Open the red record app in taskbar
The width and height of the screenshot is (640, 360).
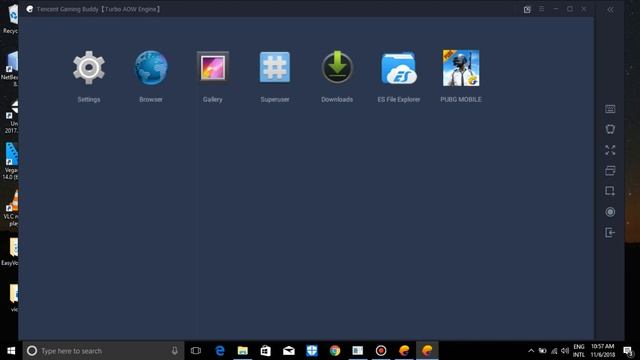pos(381,351)
